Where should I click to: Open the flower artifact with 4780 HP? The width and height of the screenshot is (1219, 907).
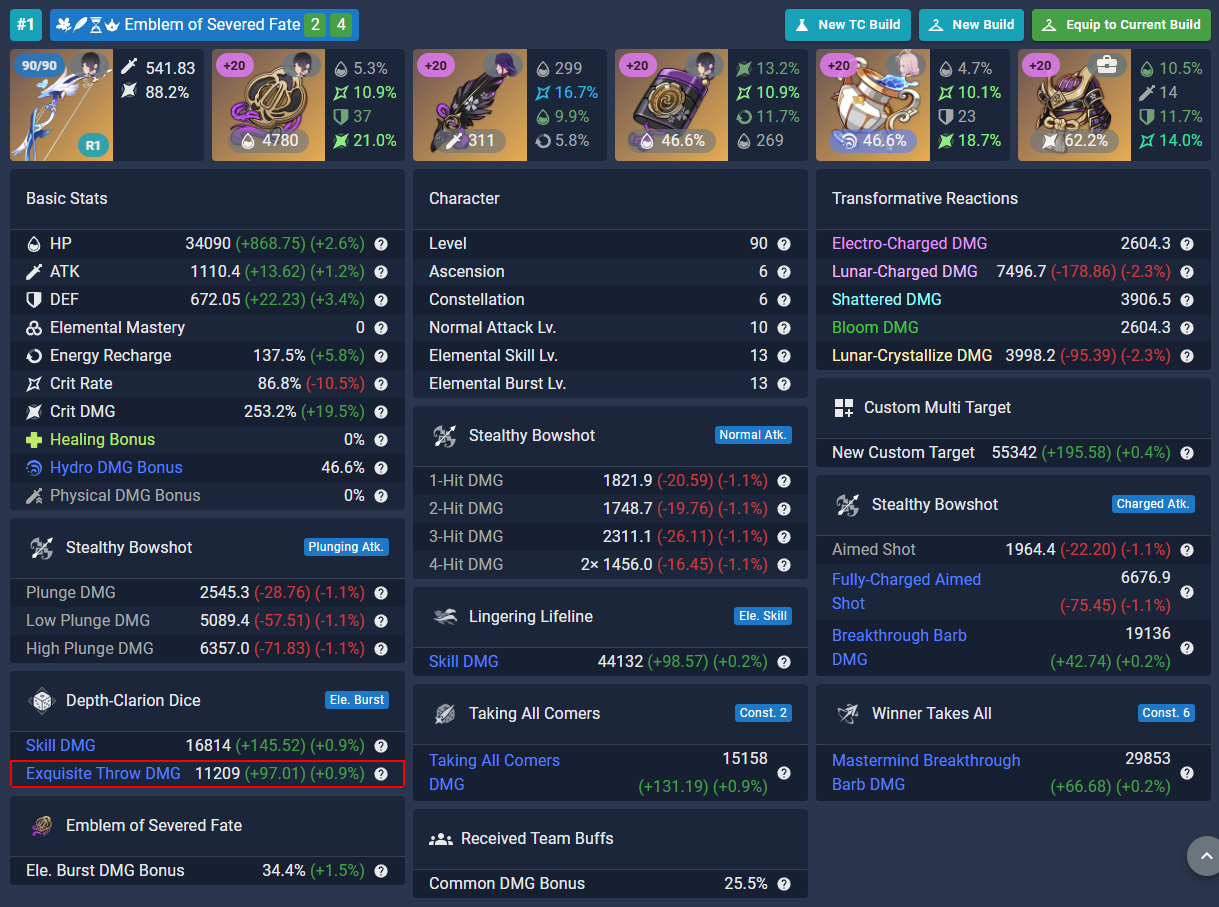click(x=308, y=105)
